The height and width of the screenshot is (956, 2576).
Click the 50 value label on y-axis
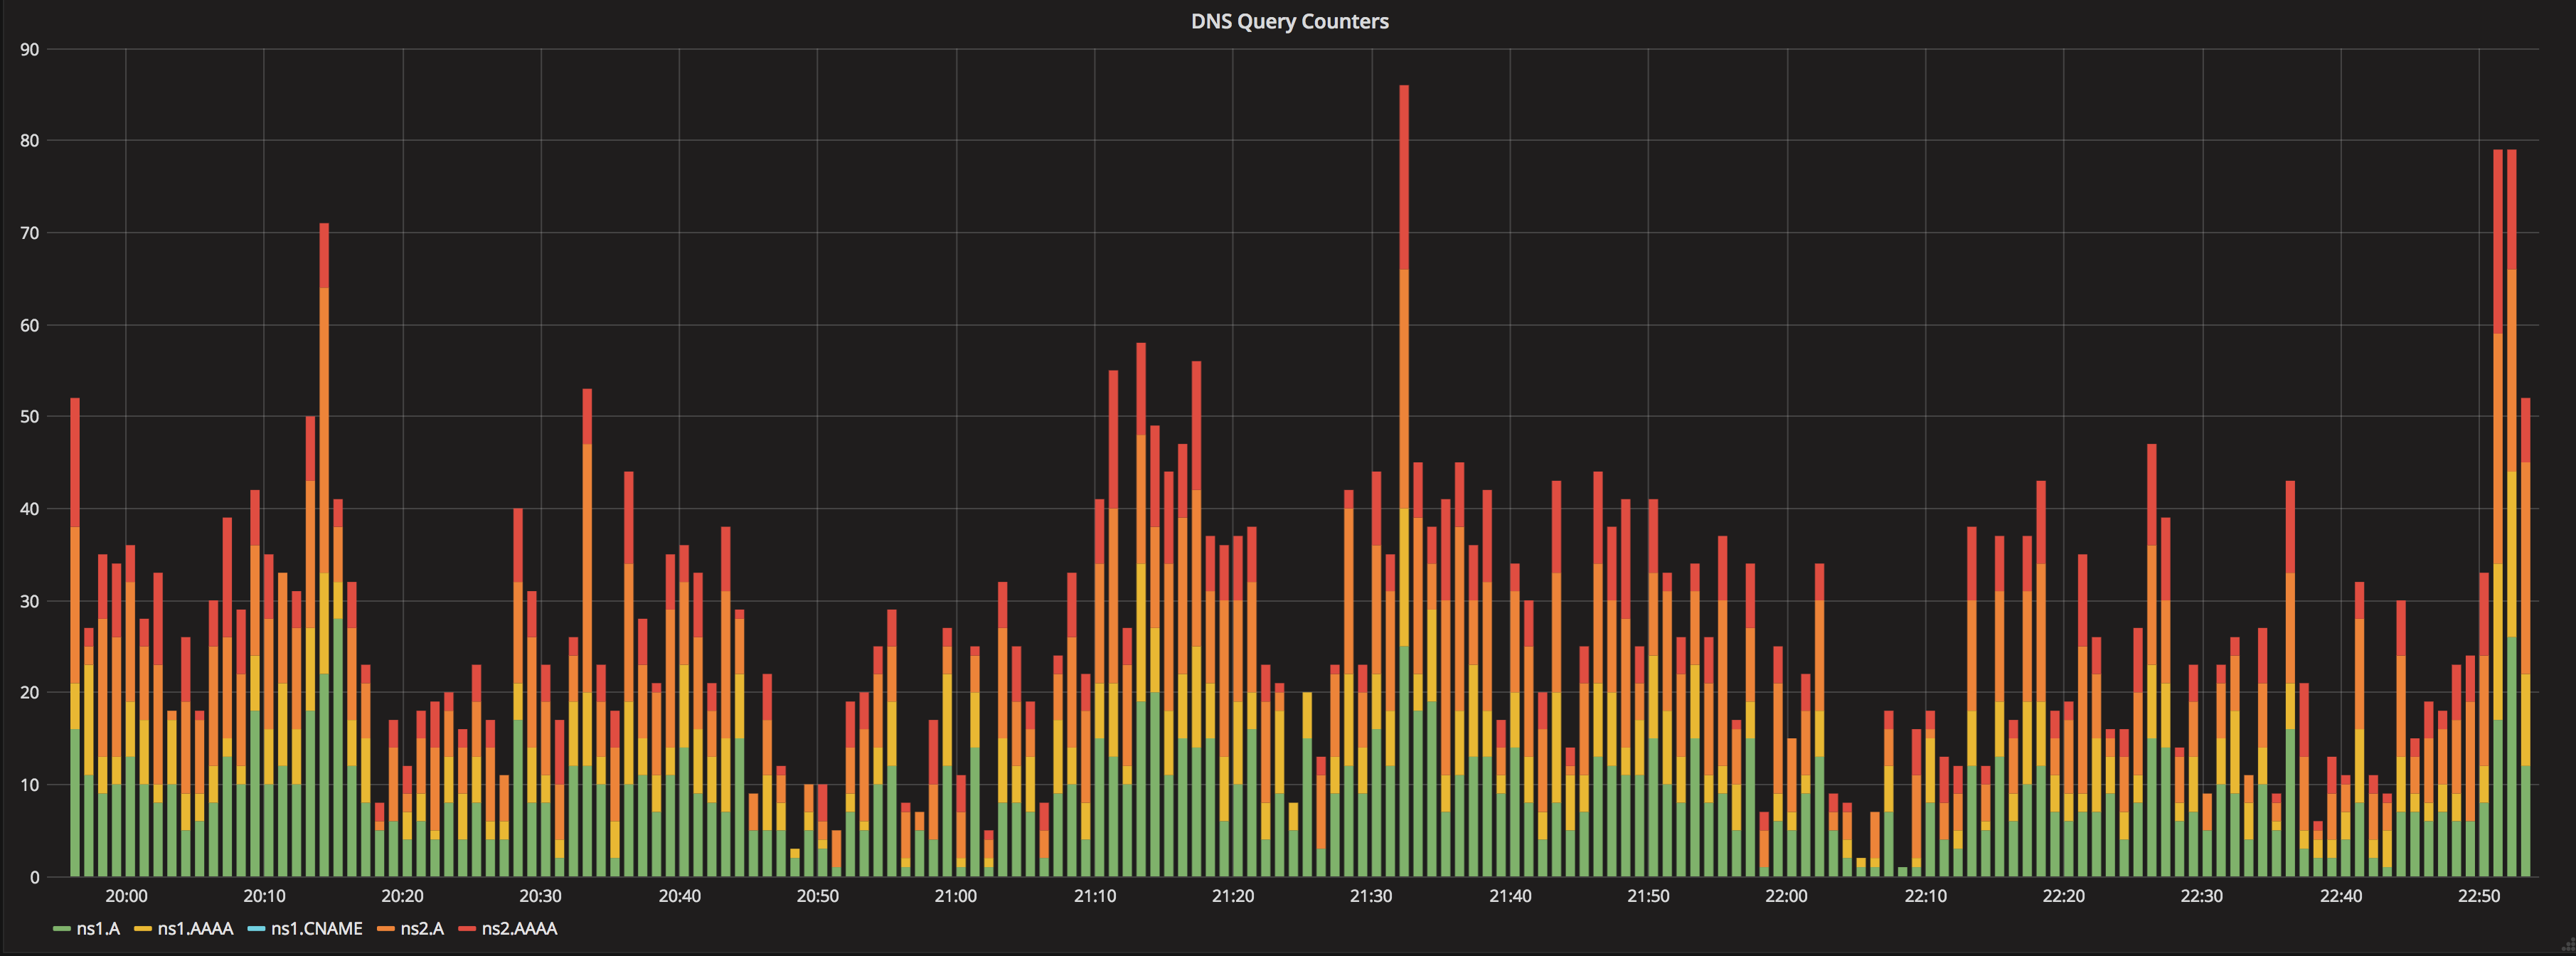(29, 417)
